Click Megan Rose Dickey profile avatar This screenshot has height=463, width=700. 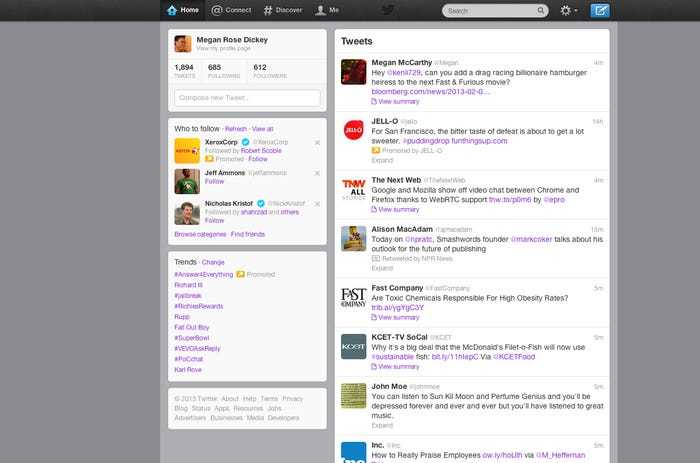[183, 44]
